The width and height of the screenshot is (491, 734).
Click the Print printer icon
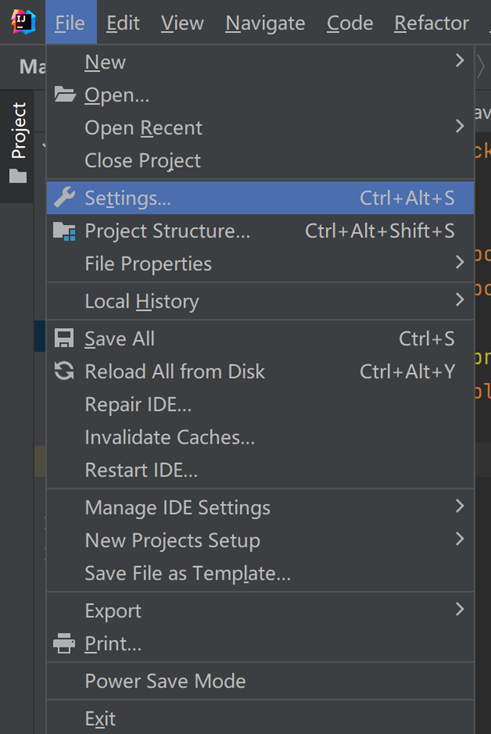(x=64, y=643)
